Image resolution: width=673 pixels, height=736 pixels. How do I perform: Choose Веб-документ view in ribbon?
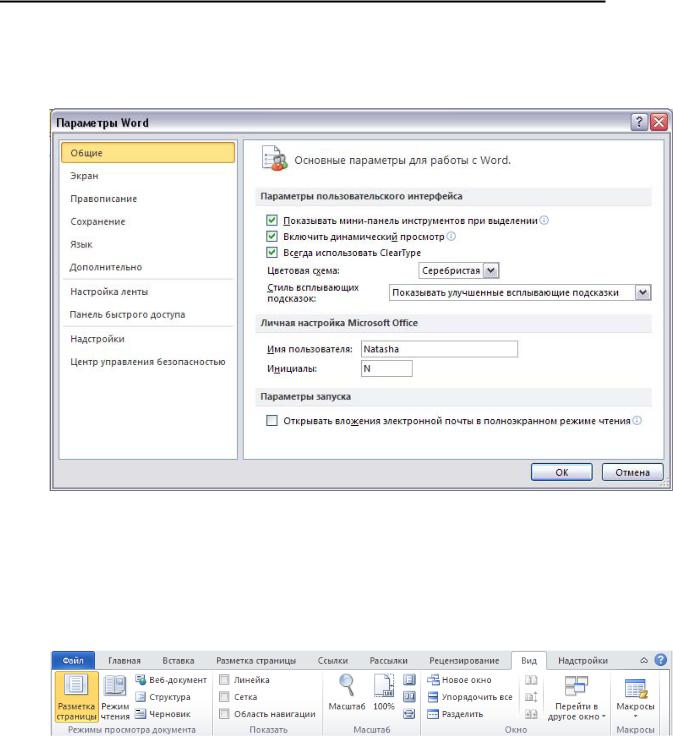(171, 680)
